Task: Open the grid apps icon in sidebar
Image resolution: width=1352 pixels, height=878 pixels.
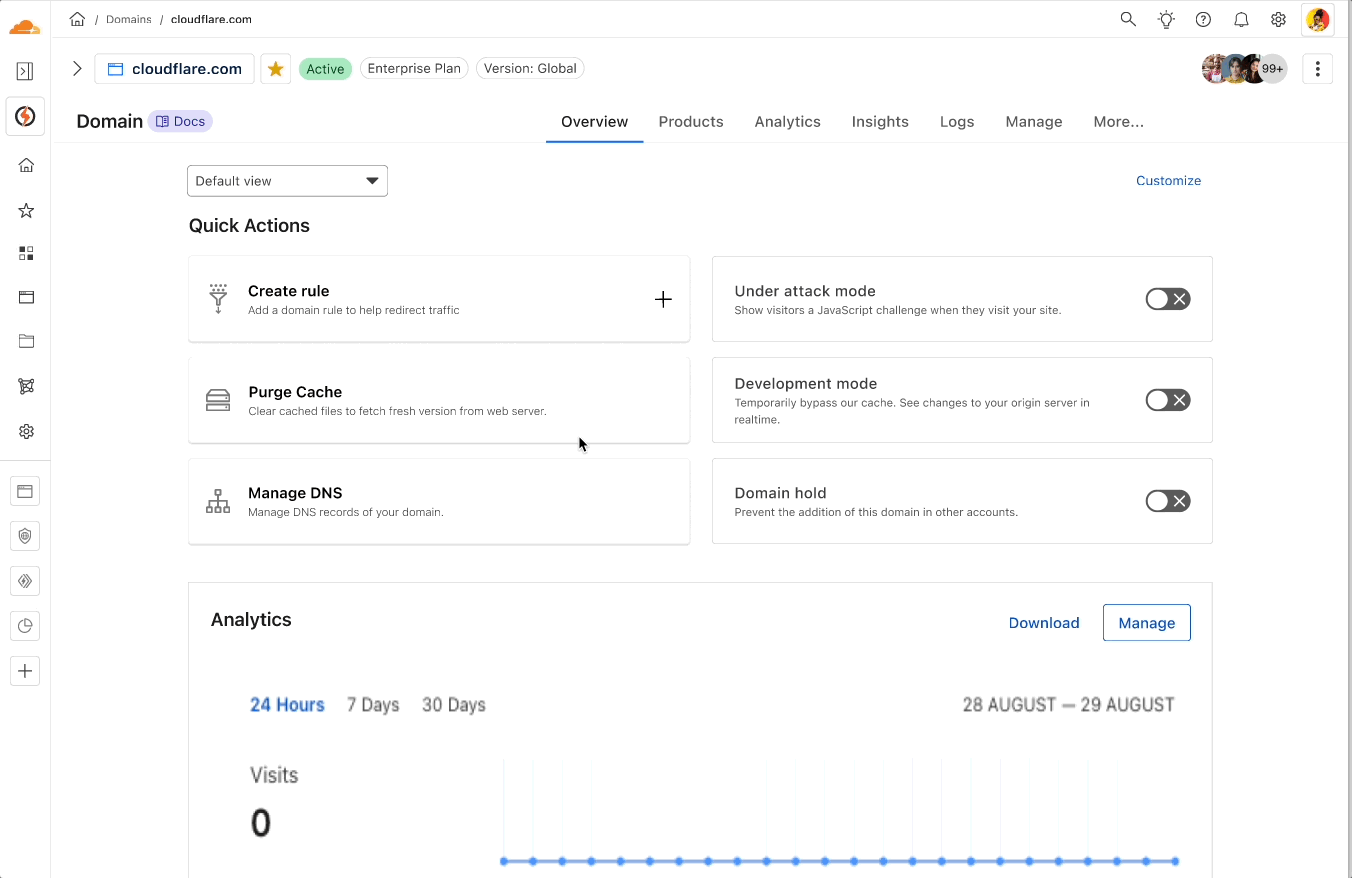Action: click(x=27, y=253)
